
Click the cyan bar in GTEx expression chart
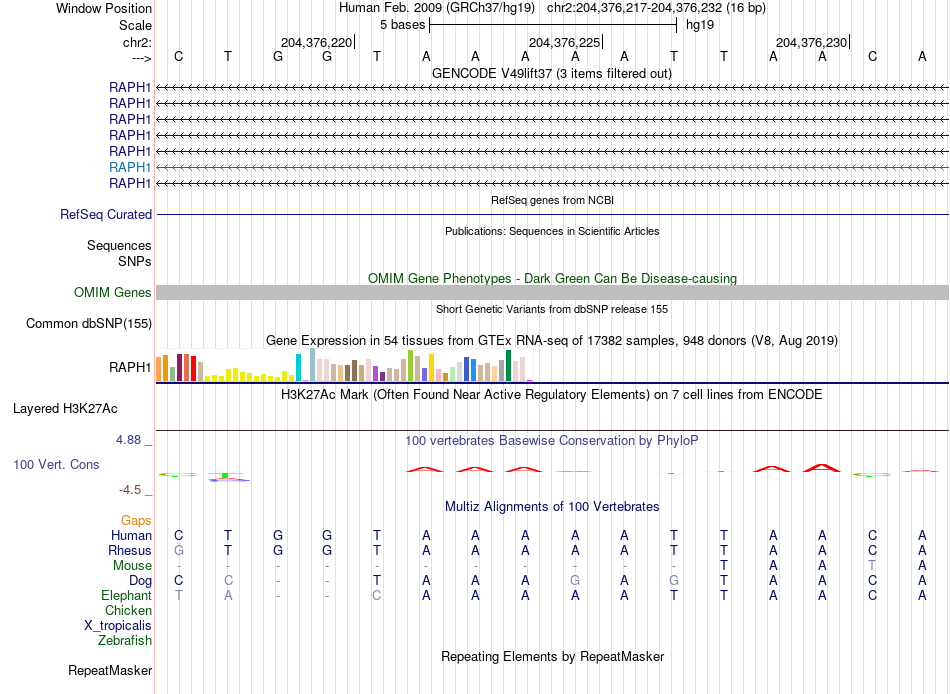click(298, 367)
